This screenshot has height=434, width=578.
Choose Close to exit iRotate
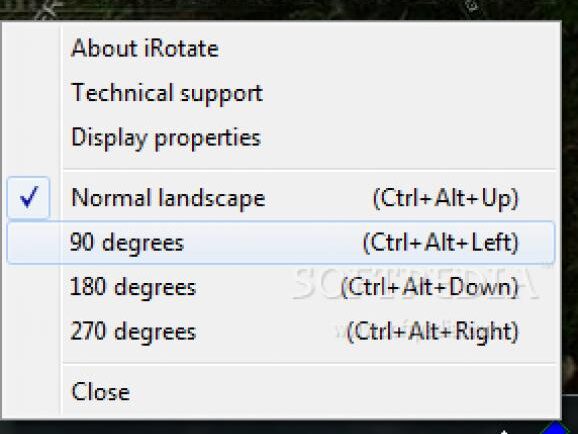[x=100, y=392]
